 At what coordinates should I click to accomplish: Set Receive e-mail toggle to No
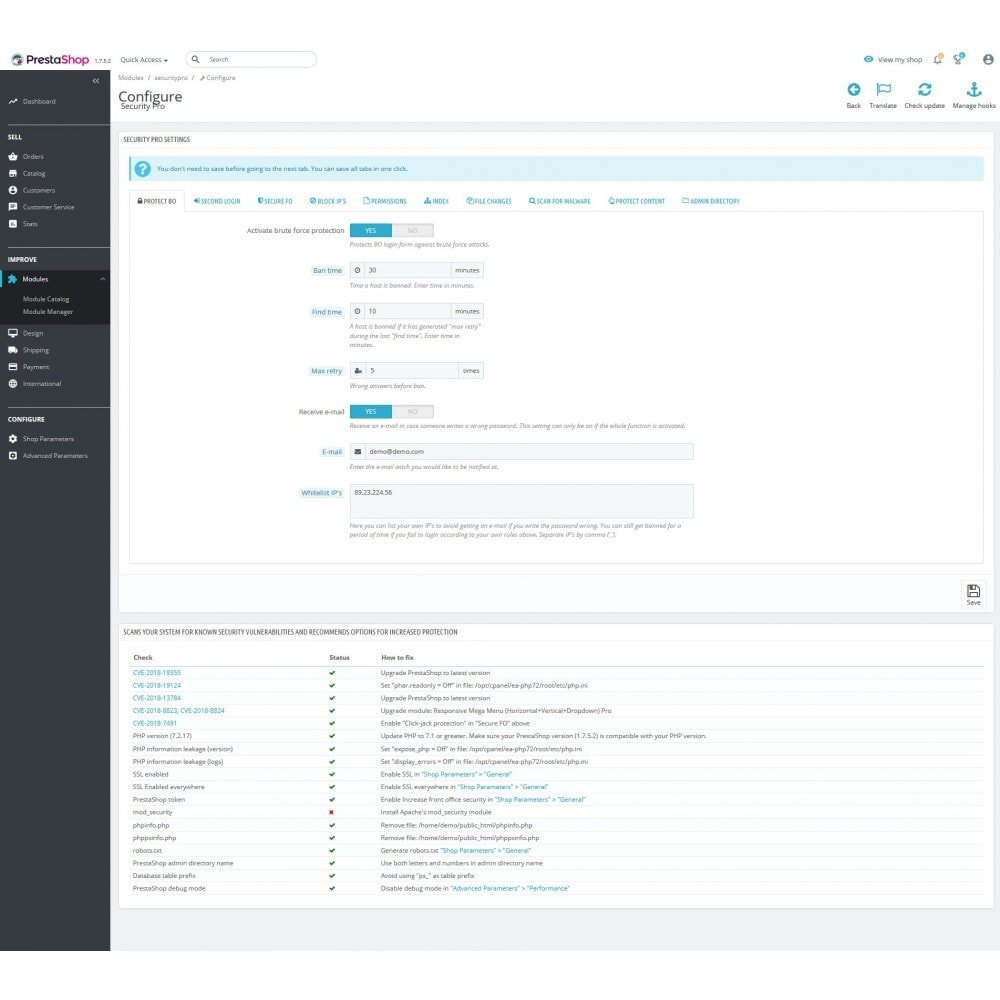click(413, 411)
